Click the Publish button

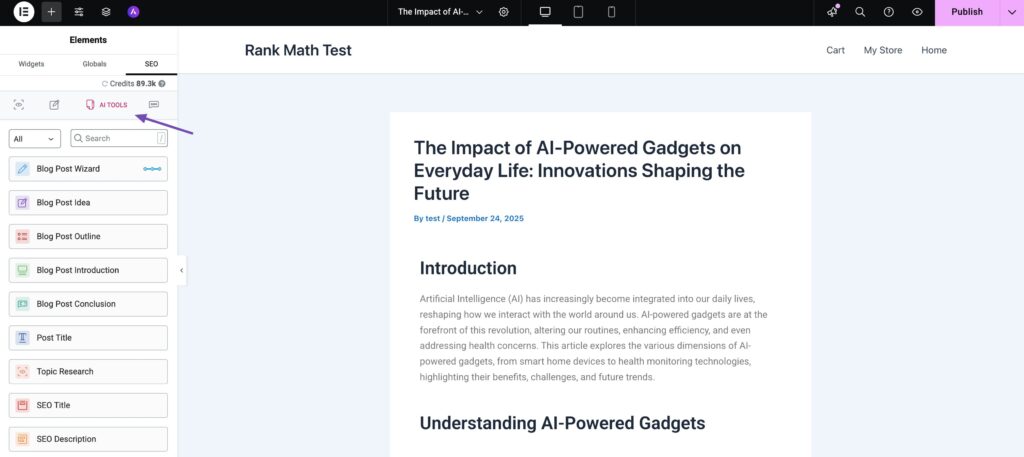[966, 12]
